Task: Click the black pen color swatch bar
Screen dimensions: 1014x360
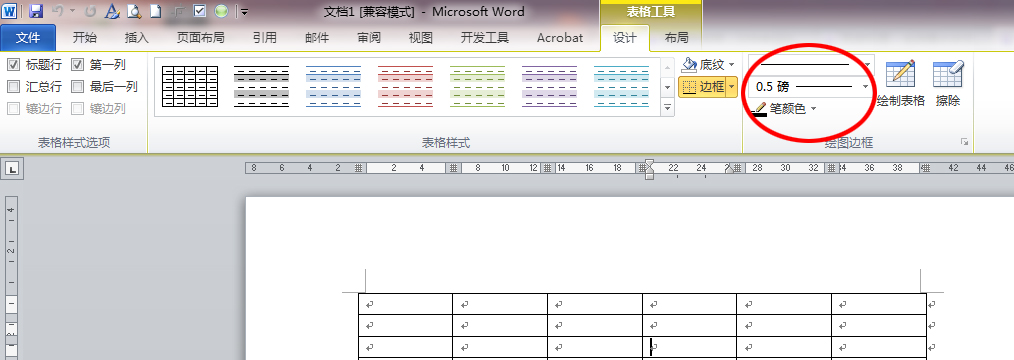Action: click(759, 115)
